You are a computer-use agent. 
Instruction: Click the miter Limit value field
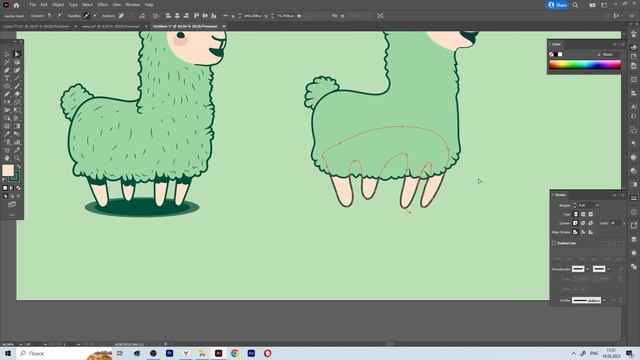click(x=616, y=223)
